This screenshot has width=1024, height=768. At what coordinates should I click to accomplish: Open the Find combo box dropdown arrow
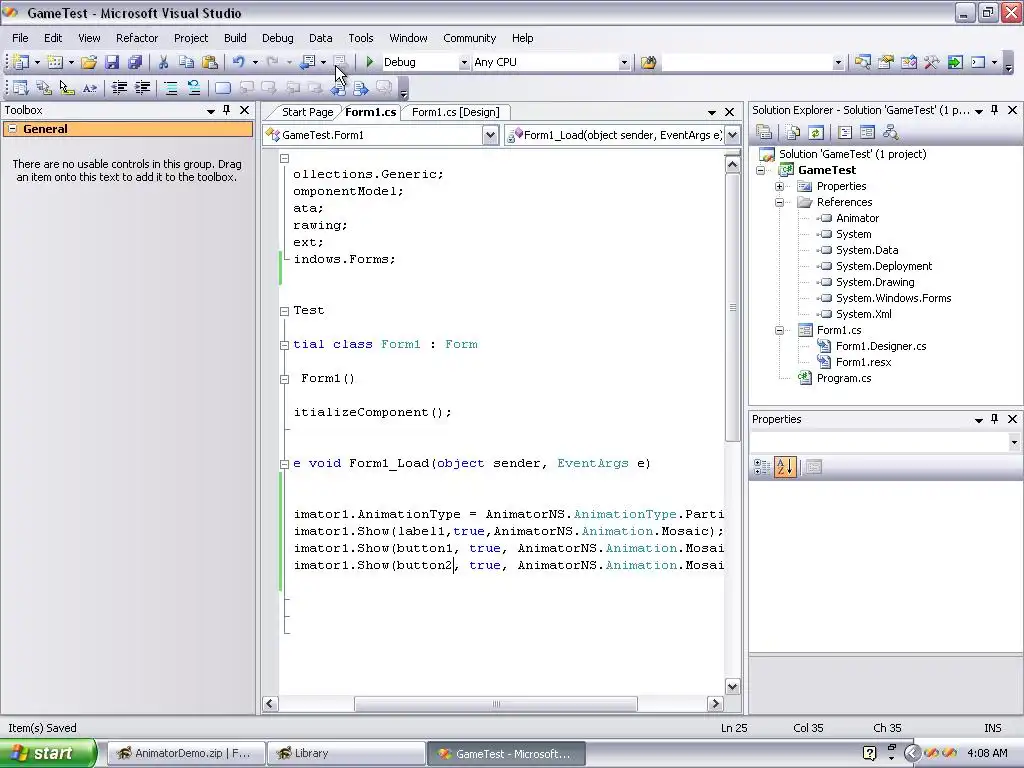838,63
